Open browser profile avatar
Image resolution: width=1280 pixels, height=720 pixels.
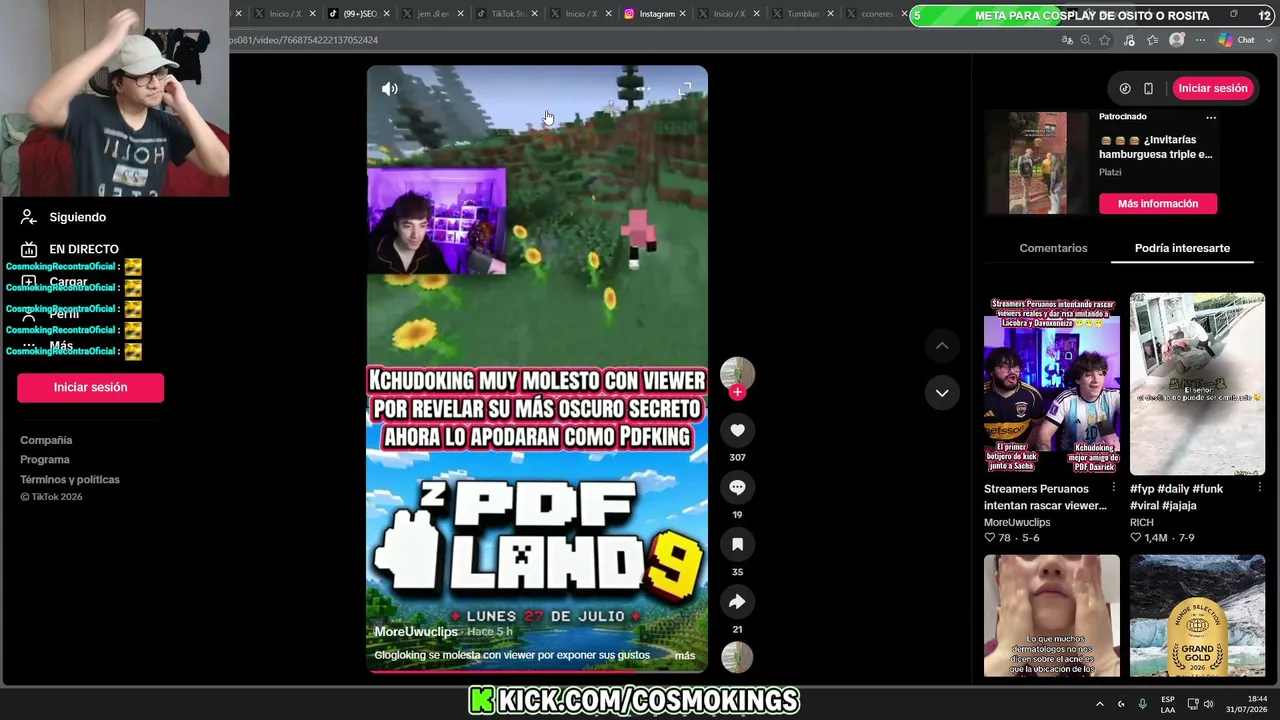(x=1177, y=40)
